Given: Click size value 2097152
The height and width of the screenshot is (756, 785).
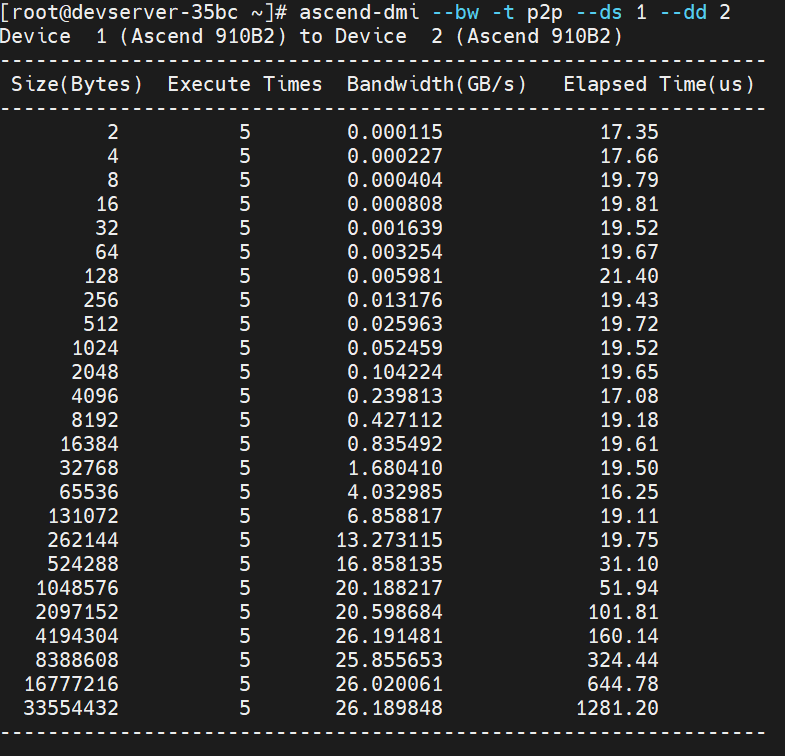Looking at the screenshot, I should [77, 612].
